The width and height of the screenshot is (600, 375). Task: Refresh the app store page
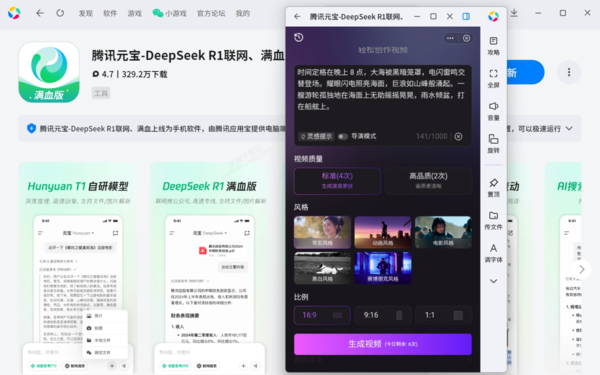(x=60, y=13)
